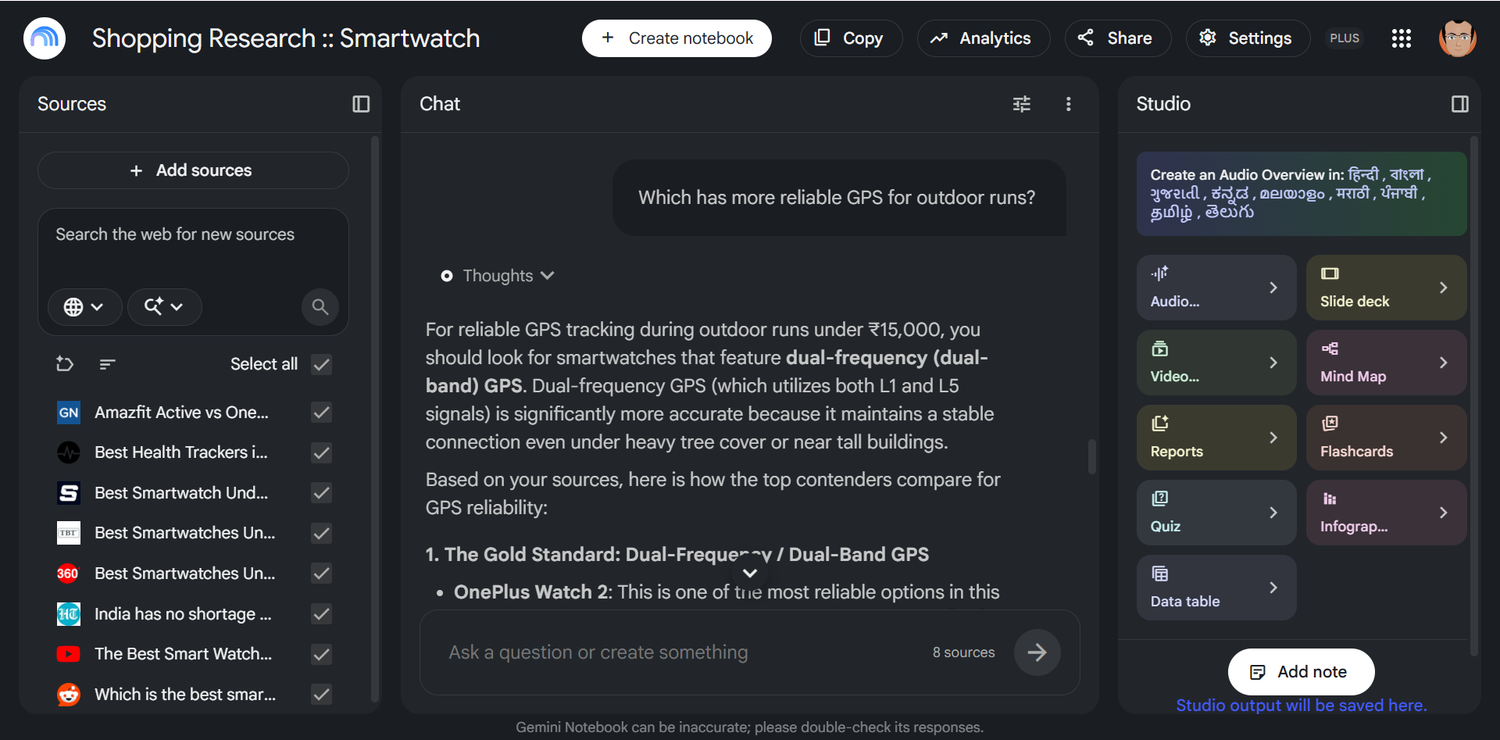1500x740 pixels.
Task: Collapse the Sources panel icon
Action: [361, 104]
